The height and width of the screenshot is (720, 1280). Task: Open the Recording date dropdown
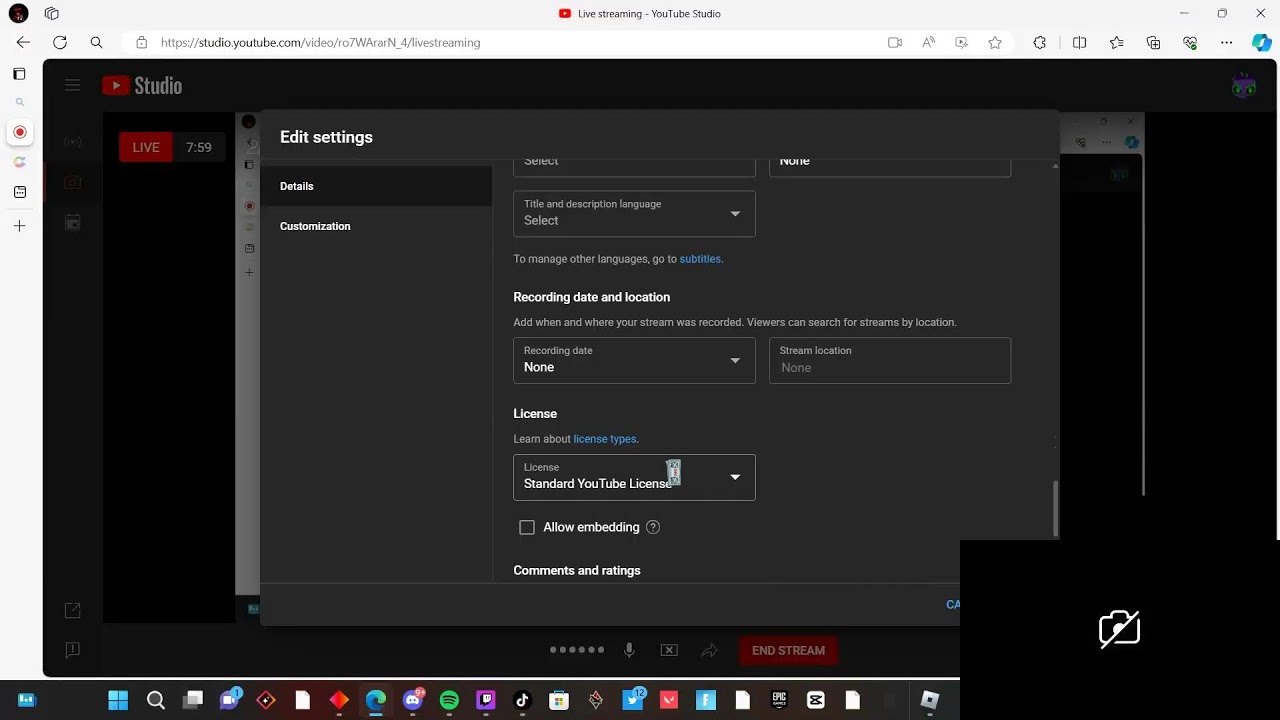tap(634, 360)
